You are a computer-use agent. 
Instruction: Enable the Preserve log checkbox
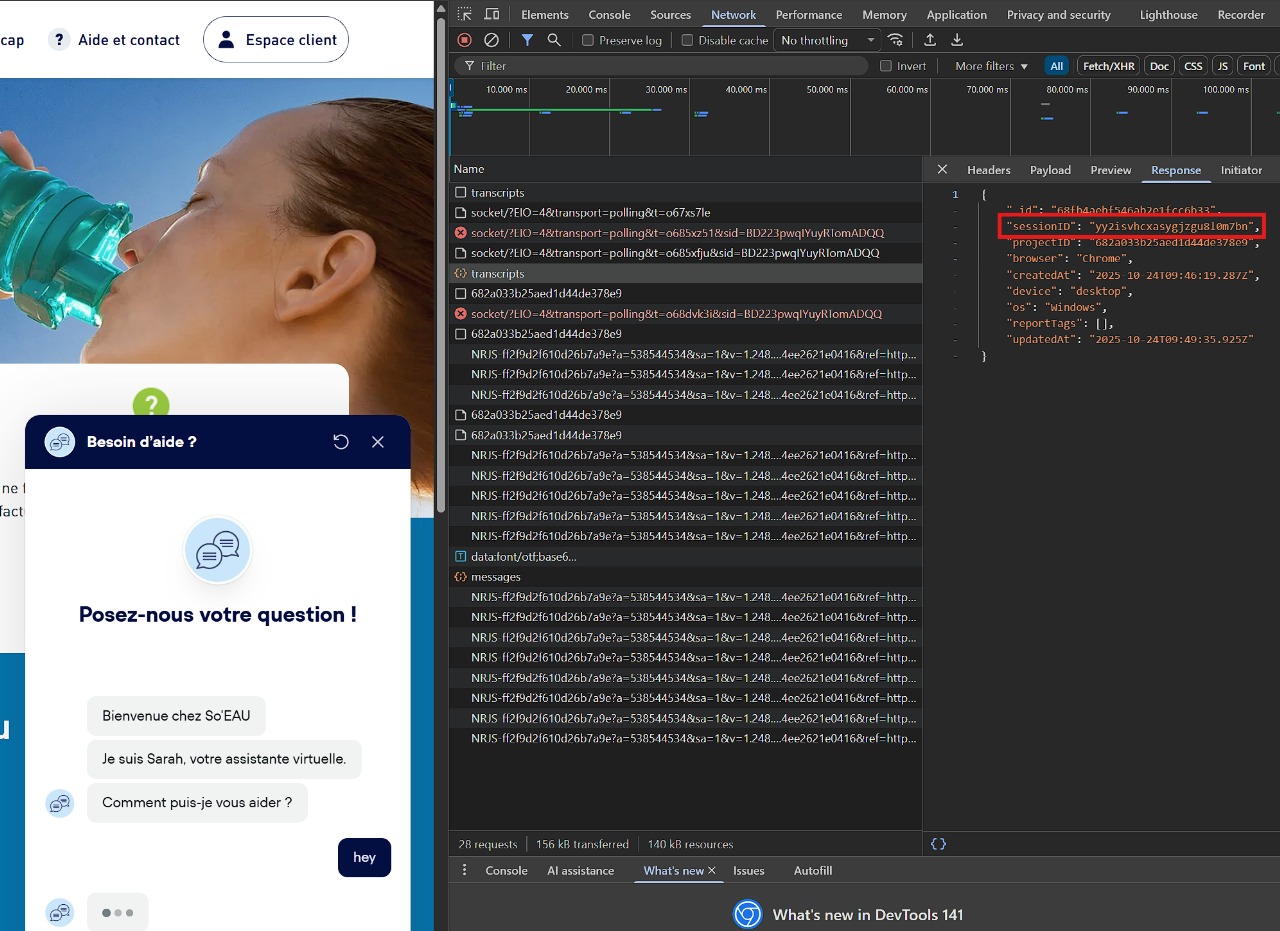tap(588, 40)
